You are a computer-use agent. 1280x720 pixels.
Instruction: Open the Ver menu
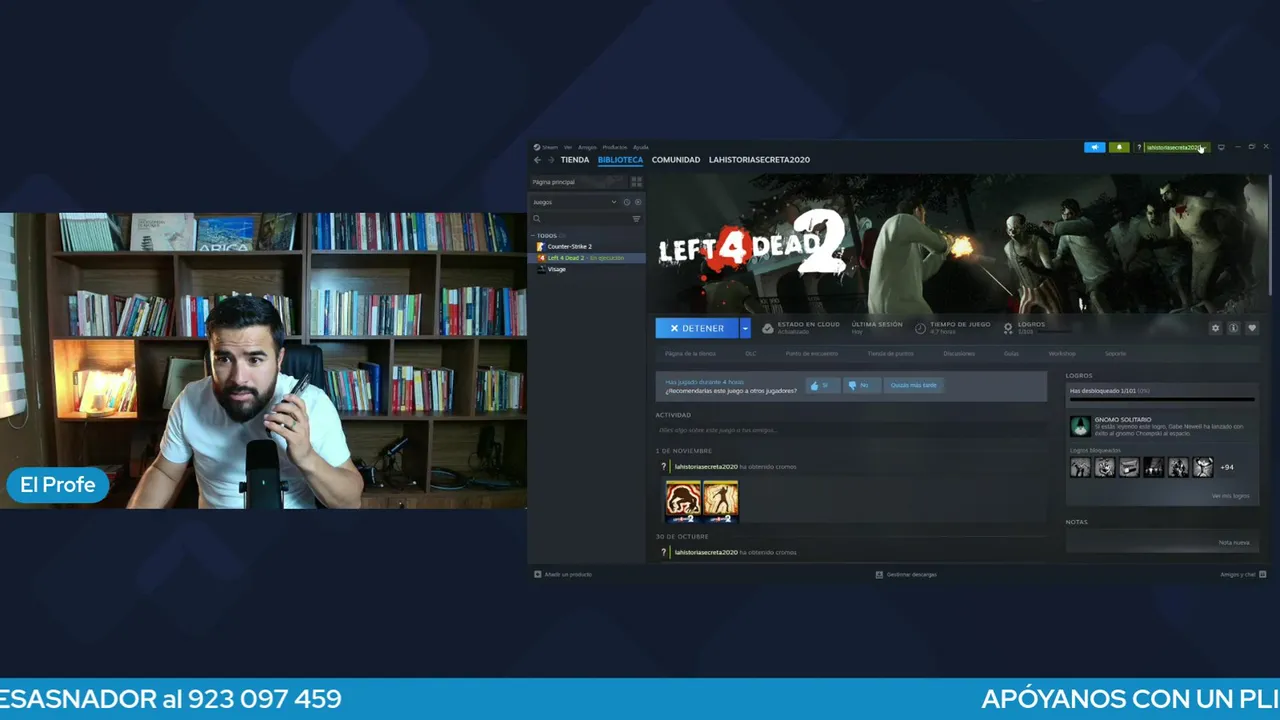568,147
